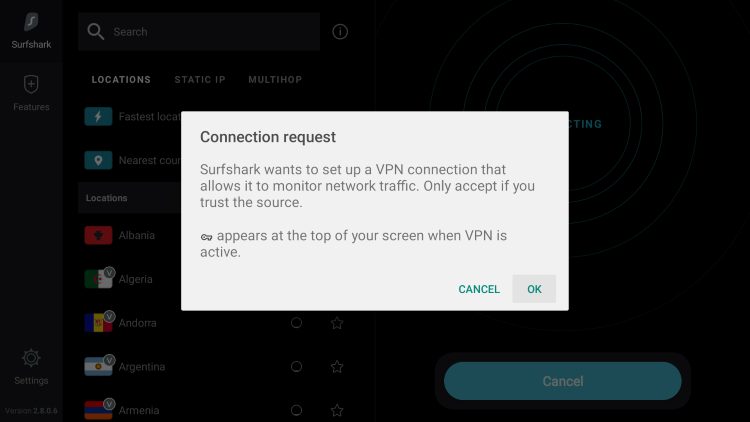This screenshot has width=750, height=422.
Task: Select the Argentina radio button
Action: (297, 367)
